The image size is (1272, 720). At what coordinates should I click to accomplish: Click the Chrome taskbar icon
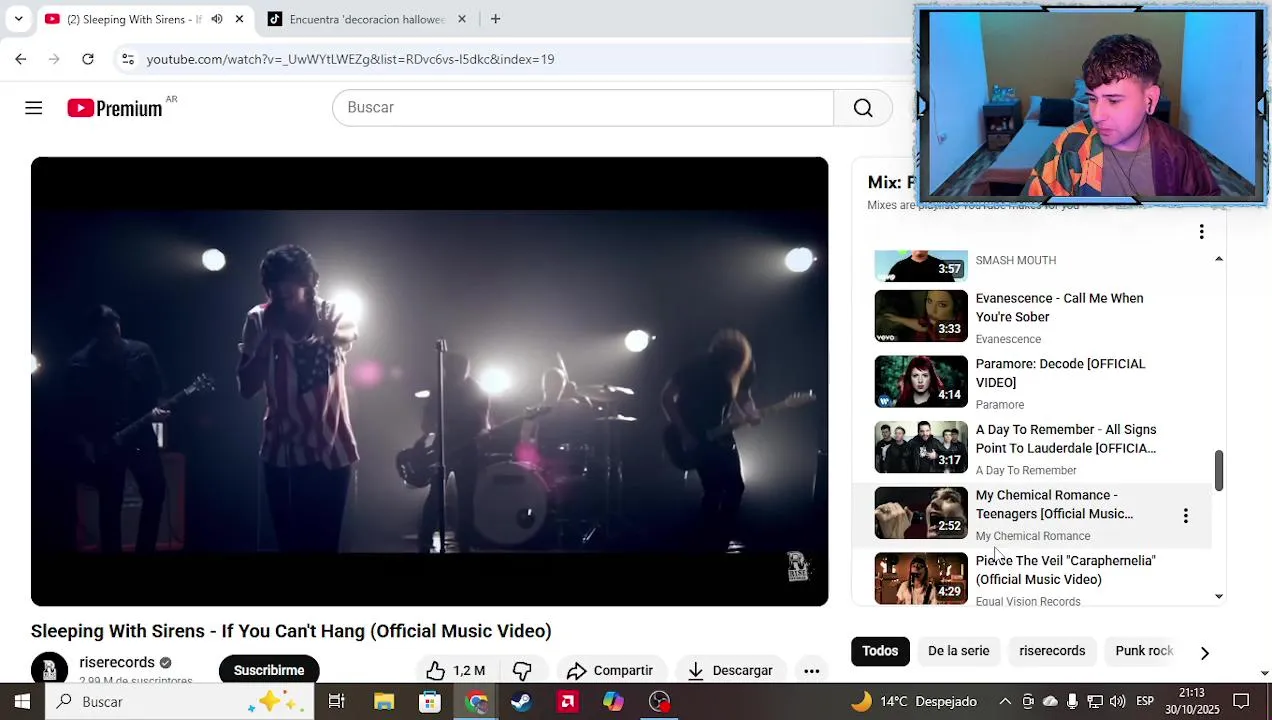click(476, 702)
